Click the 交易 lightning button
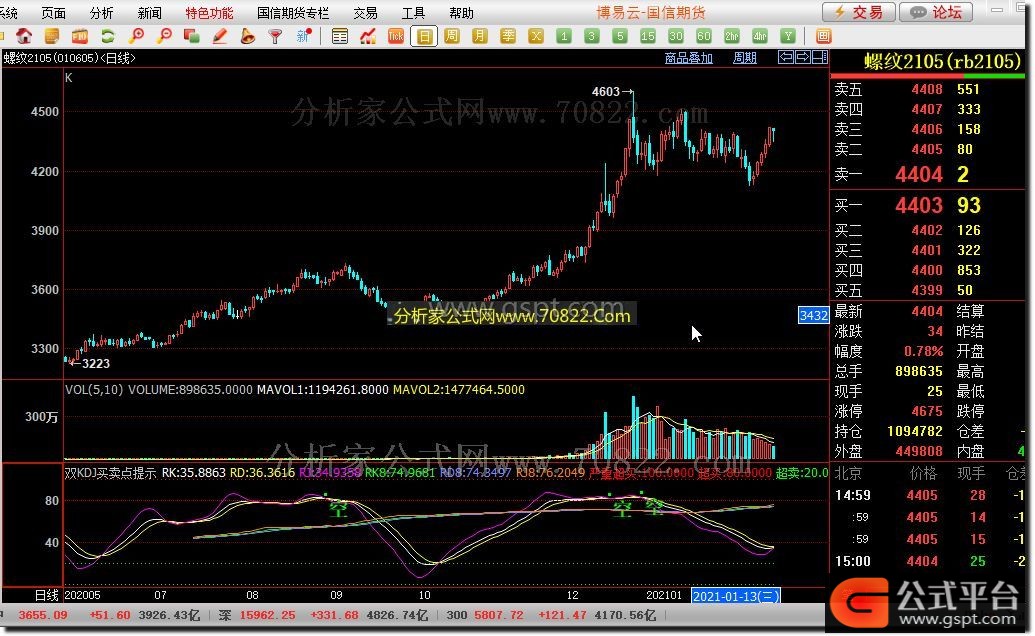Image resolution: width=1035 pixels, height=636 pixels. [859, 12]
